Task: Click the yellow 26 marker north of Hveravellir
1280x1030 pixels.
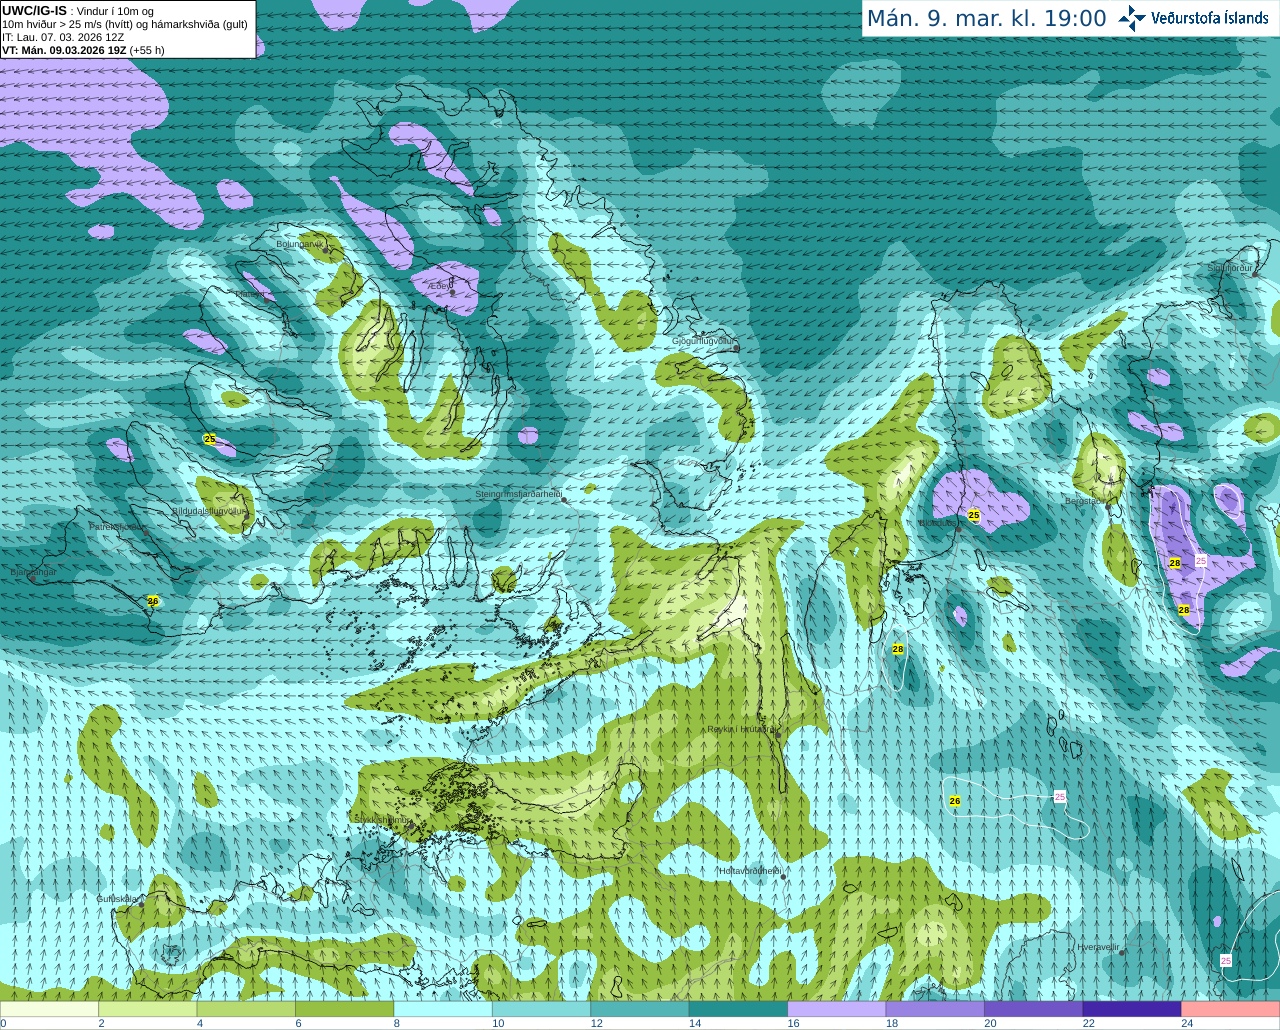Action: click(x=955, y=801)
